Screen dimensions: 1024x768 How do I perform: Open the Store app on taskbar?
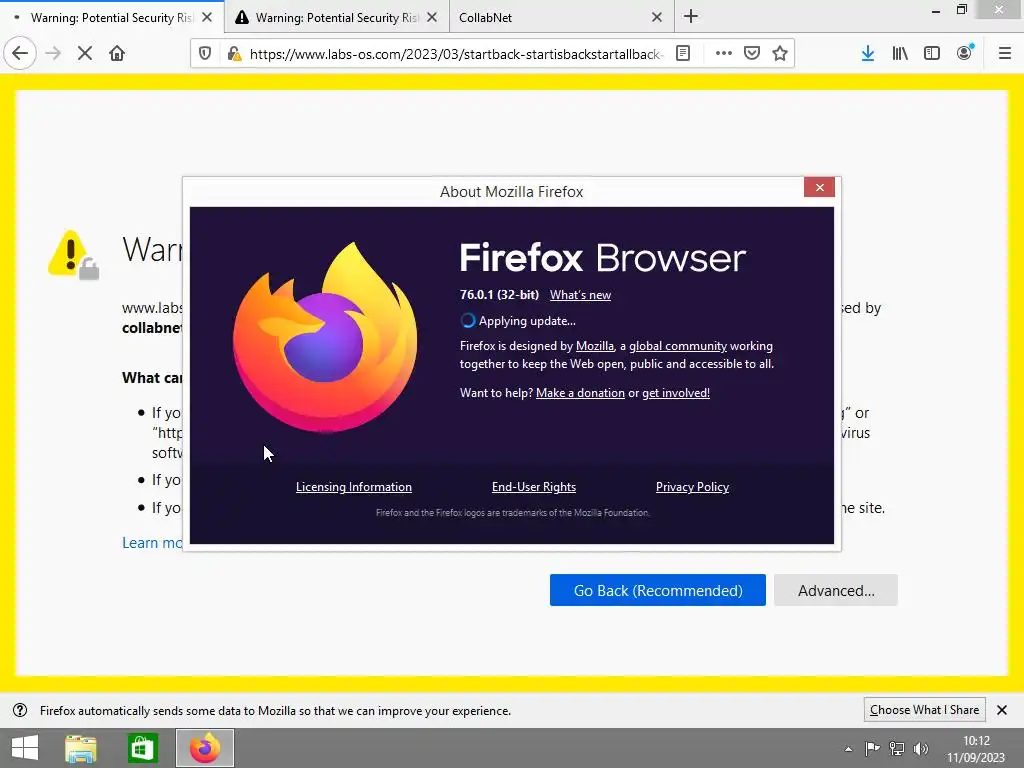pyautogui.click(x=142, y=748)
